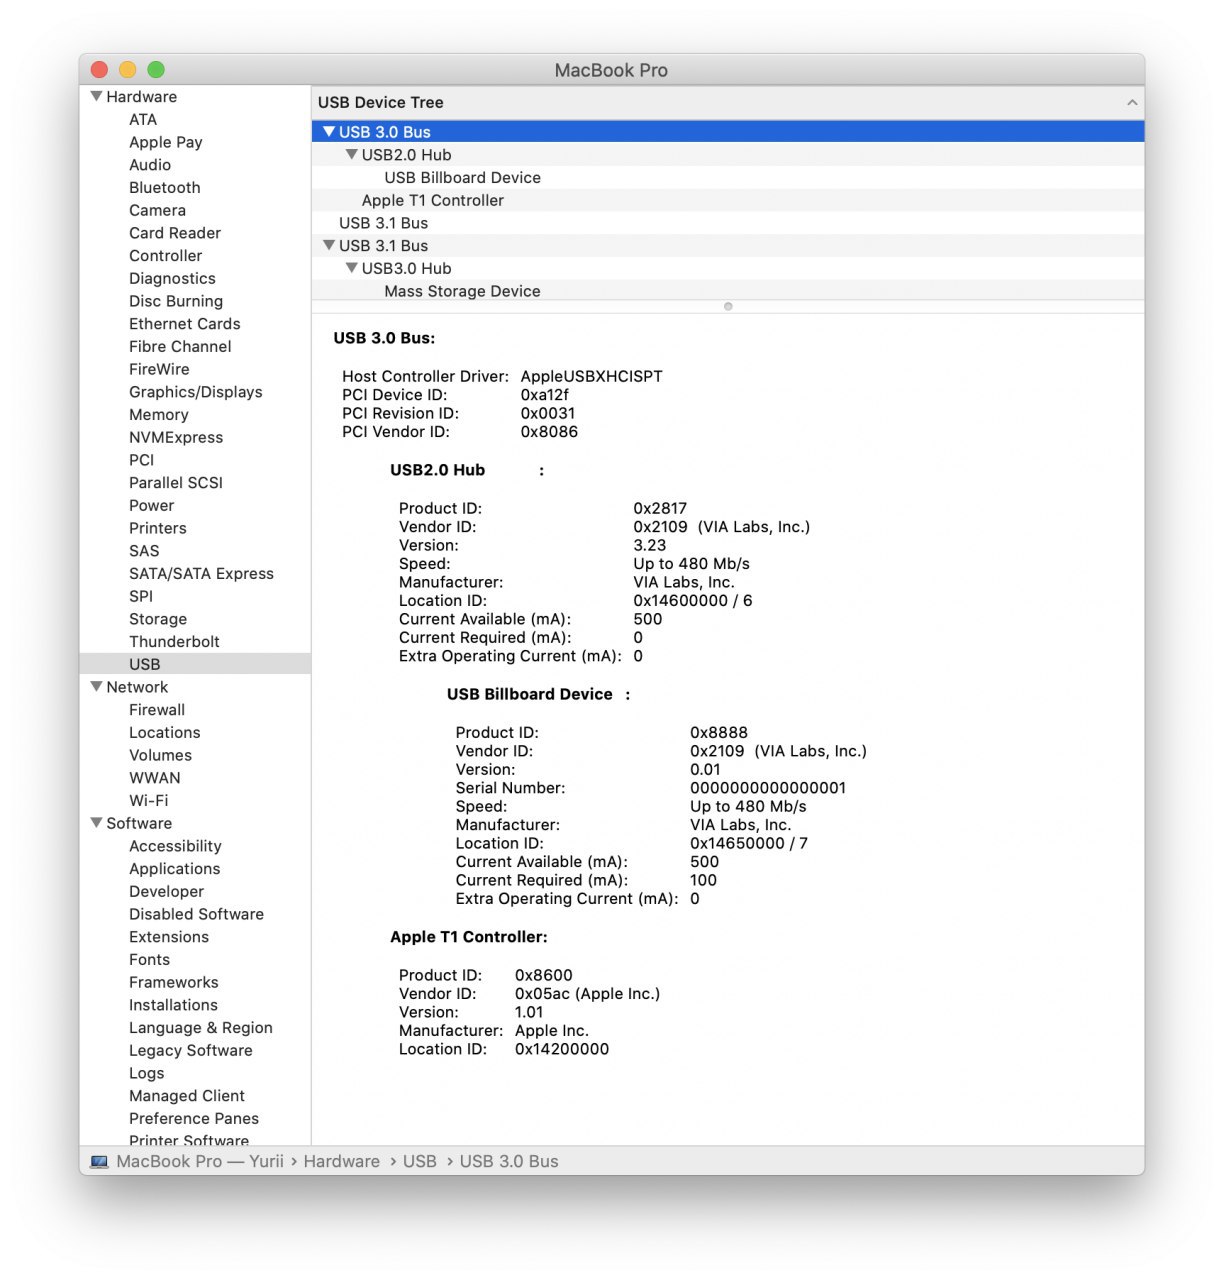Select Parallel SCSI in the sidebar
1224x1280 pixels.
pos(176,483)
